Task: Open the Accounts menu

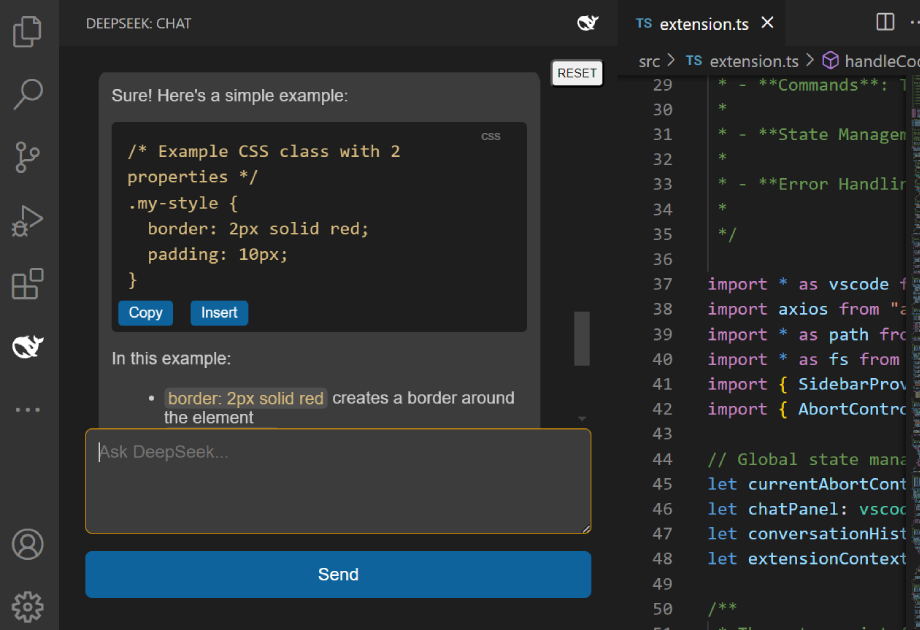Action: pos(28,545)
